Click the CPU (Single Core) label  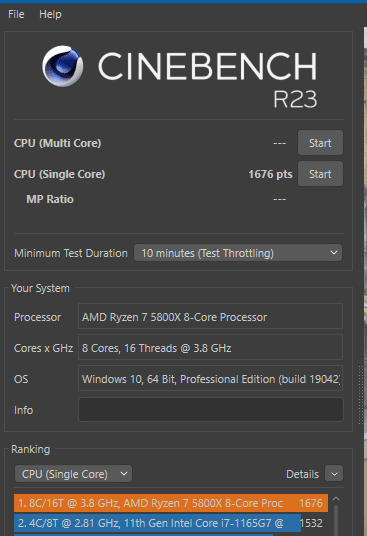(59, 174)
